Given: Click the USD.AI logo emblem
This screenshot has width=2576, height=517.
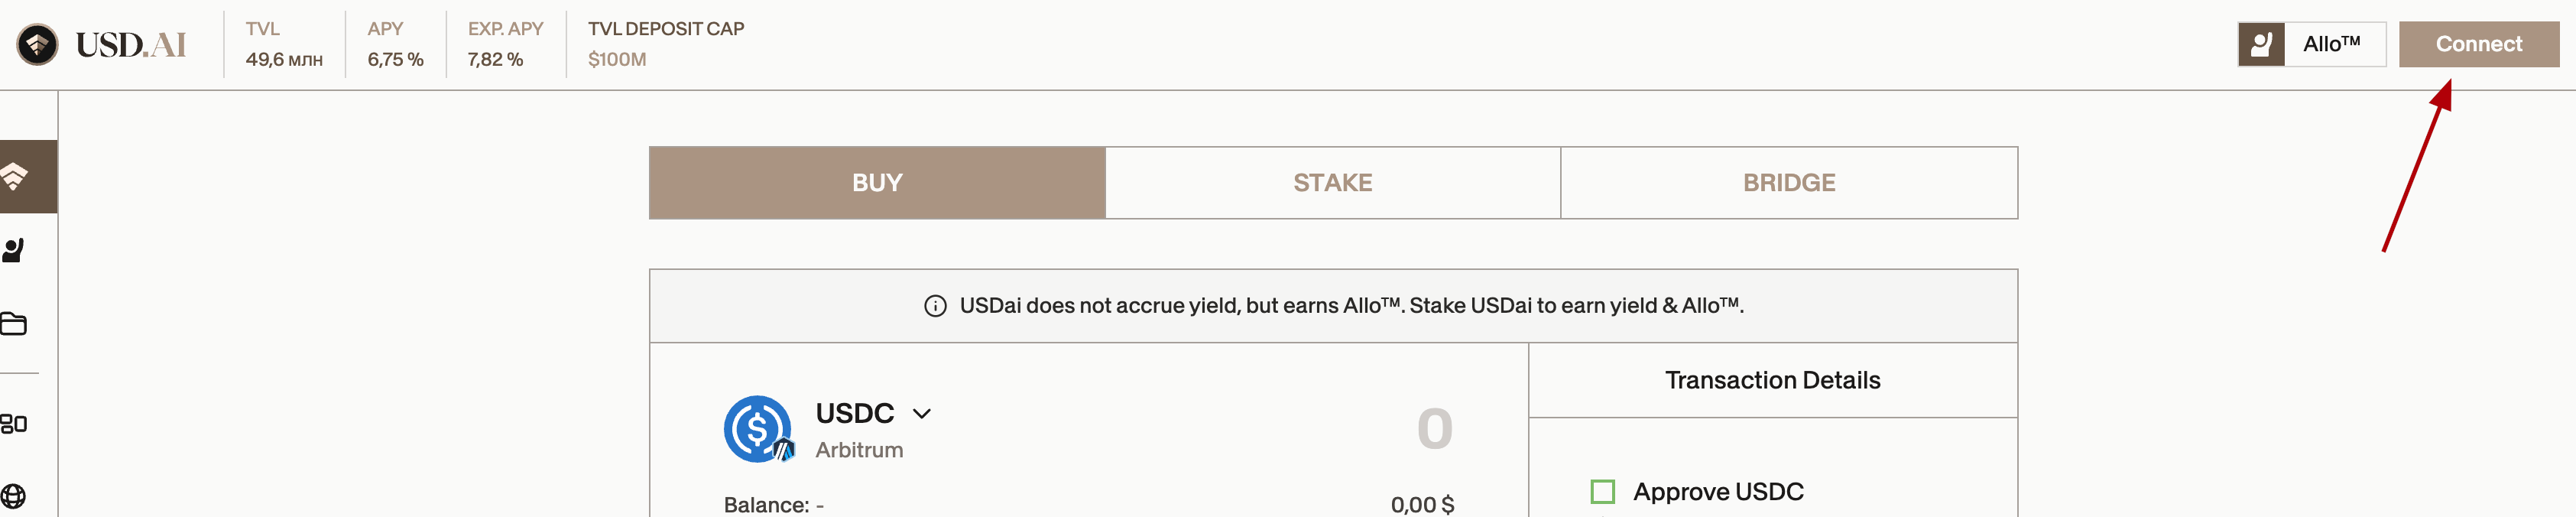Looking at the screenshot, I should pyautogui.click(x=38, y=44).
